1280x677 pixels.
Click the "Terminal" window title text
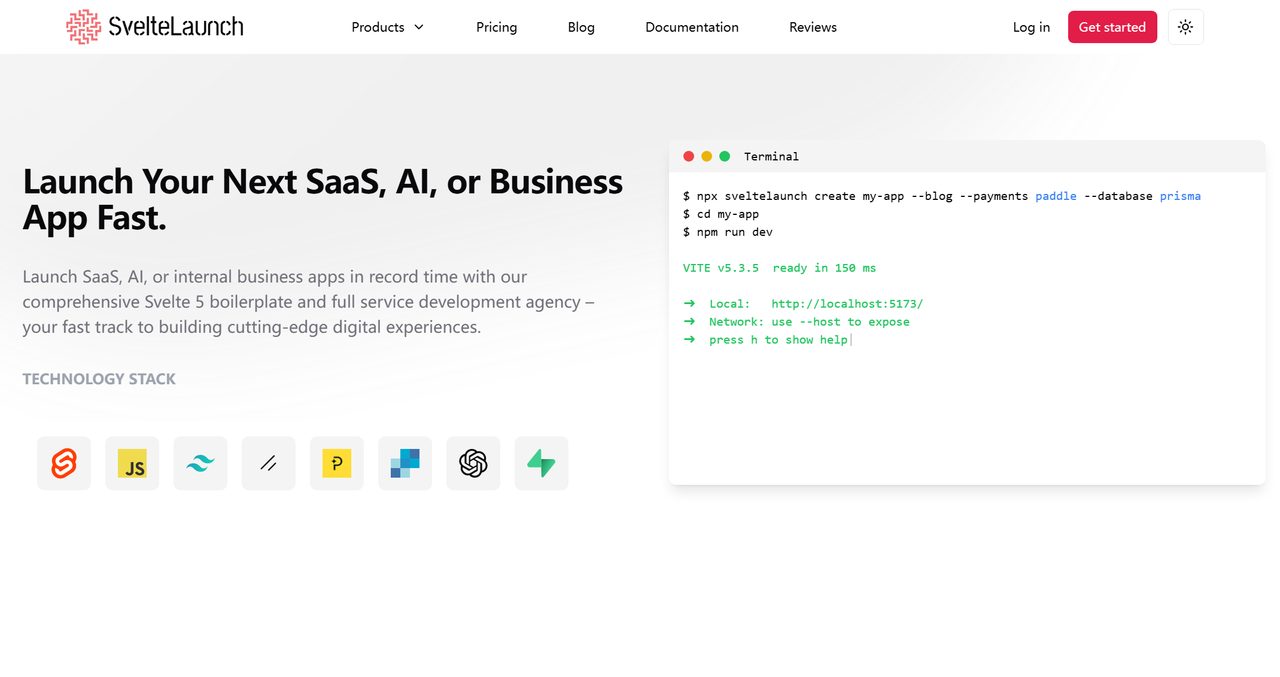771,156
